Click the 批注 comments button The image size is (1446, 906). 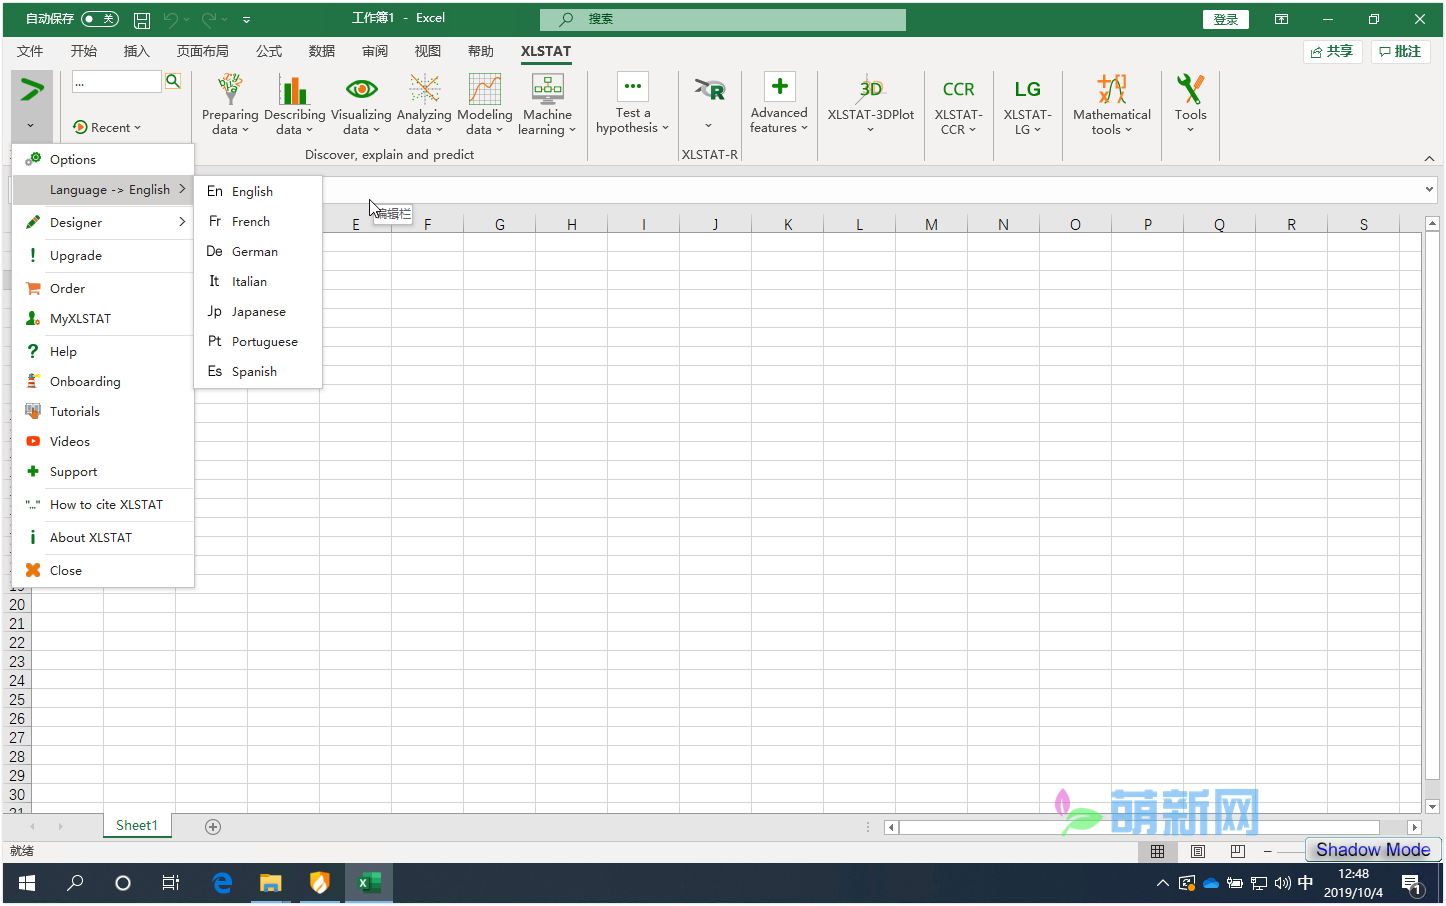[x=1400, y=51]
